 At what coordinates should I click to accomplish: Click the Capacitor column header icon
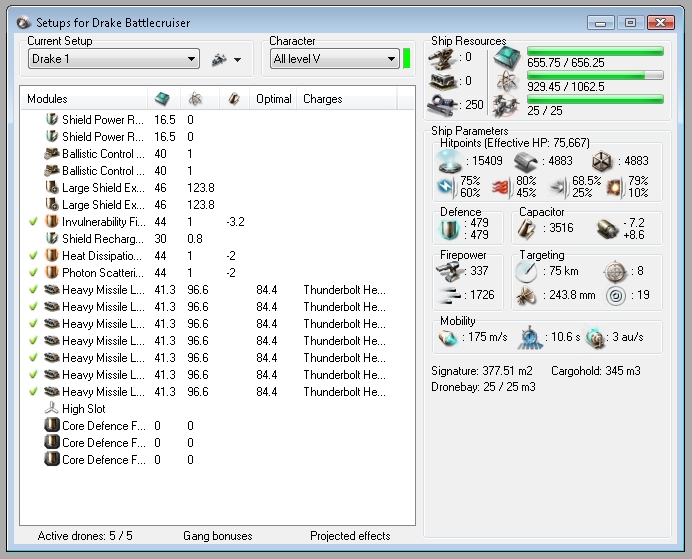[x=234, y=99]
